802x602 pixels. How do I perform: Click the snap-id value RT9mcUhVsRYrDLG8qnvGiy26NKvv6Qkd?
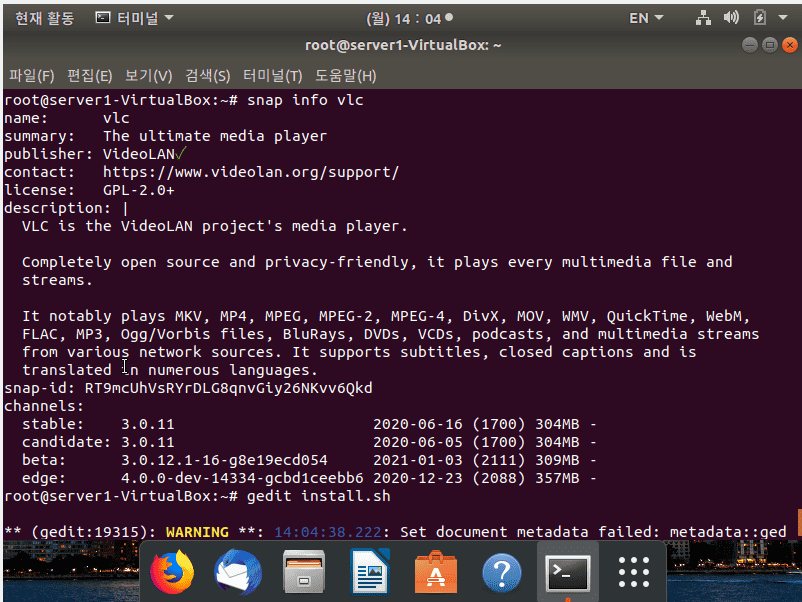pyautogui.click(x=228, y=388)
